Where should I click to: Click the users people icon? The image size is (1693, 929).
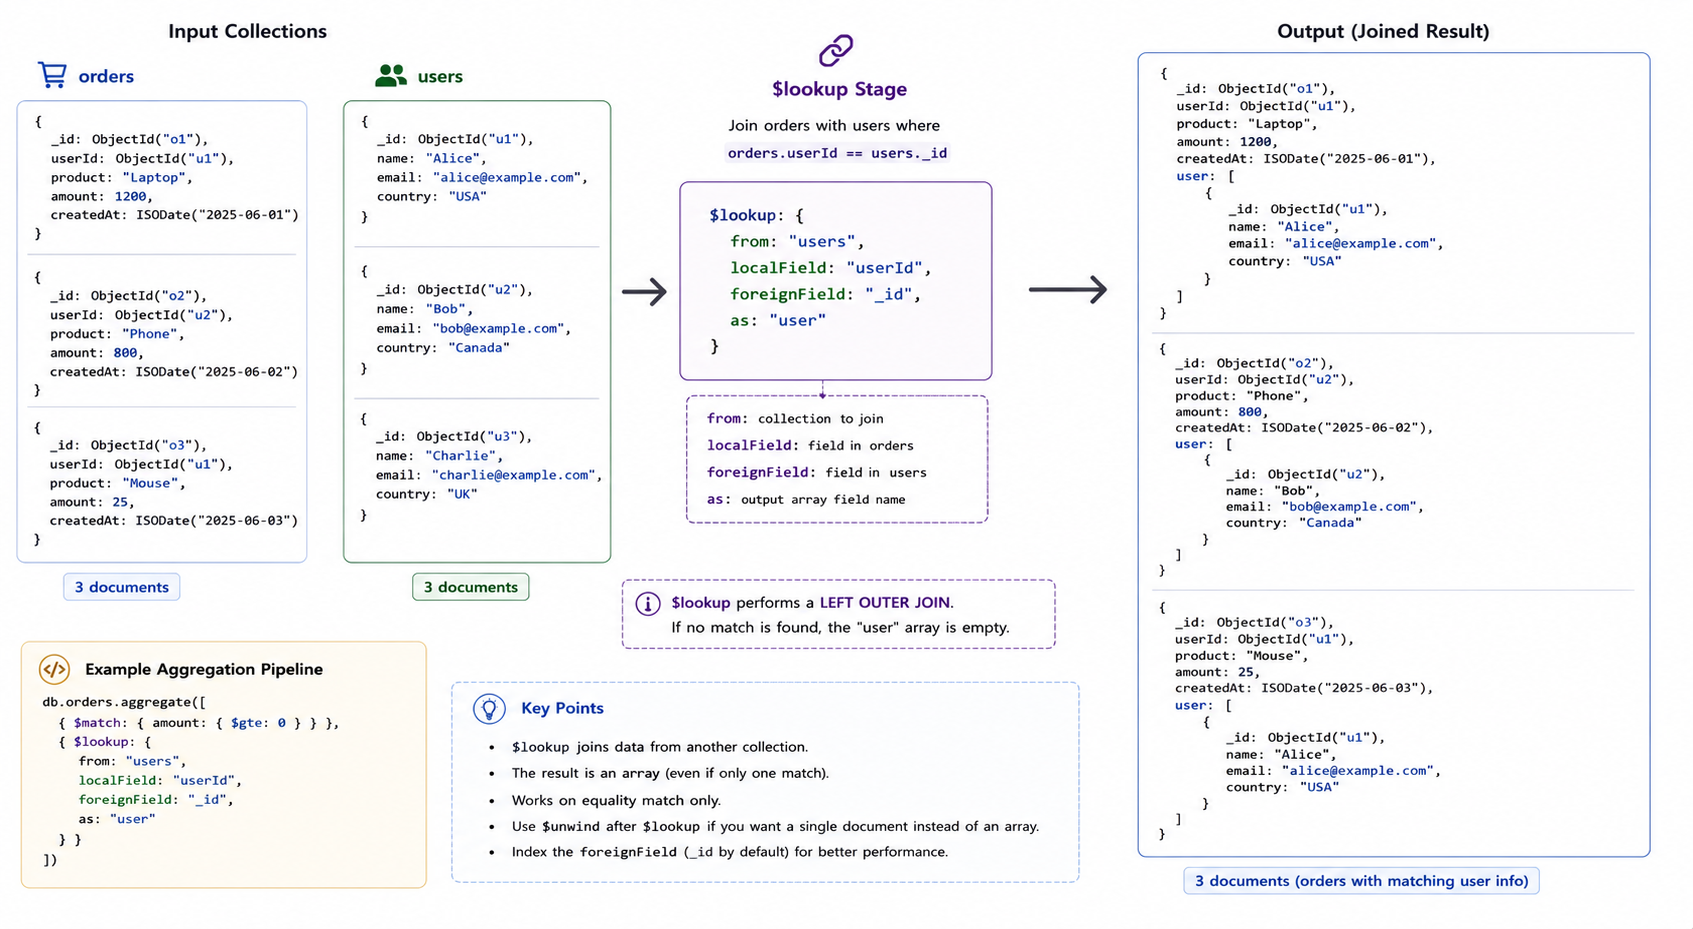tap(391, 76)
